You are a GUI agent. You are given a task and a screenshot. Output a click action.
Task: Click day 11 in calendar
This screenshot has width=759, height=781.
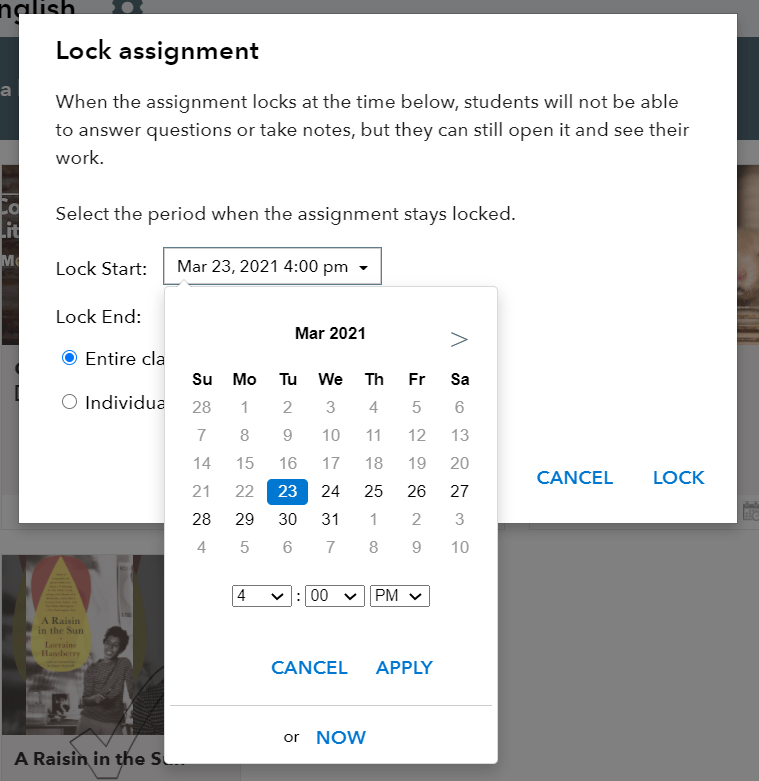(x=374, y=436)
